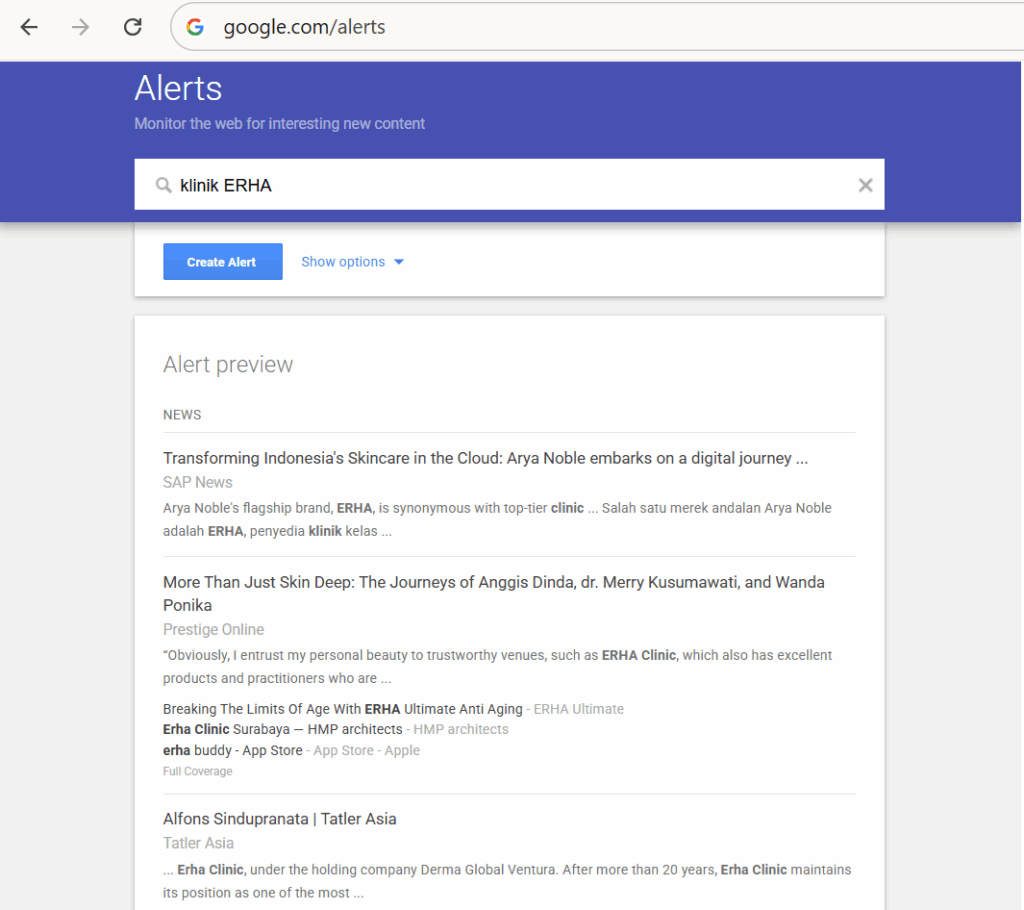
Task: Clear the search query with X icon
Action: 865,186
